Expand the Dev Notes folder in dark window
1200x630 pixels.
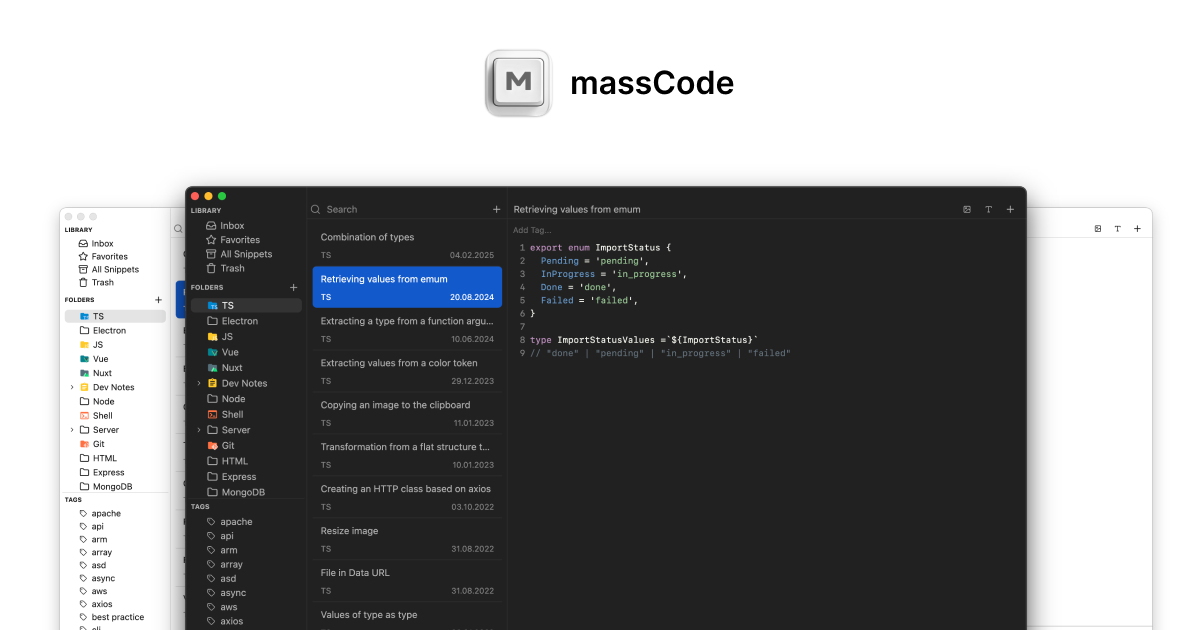(x=199, y=384)
